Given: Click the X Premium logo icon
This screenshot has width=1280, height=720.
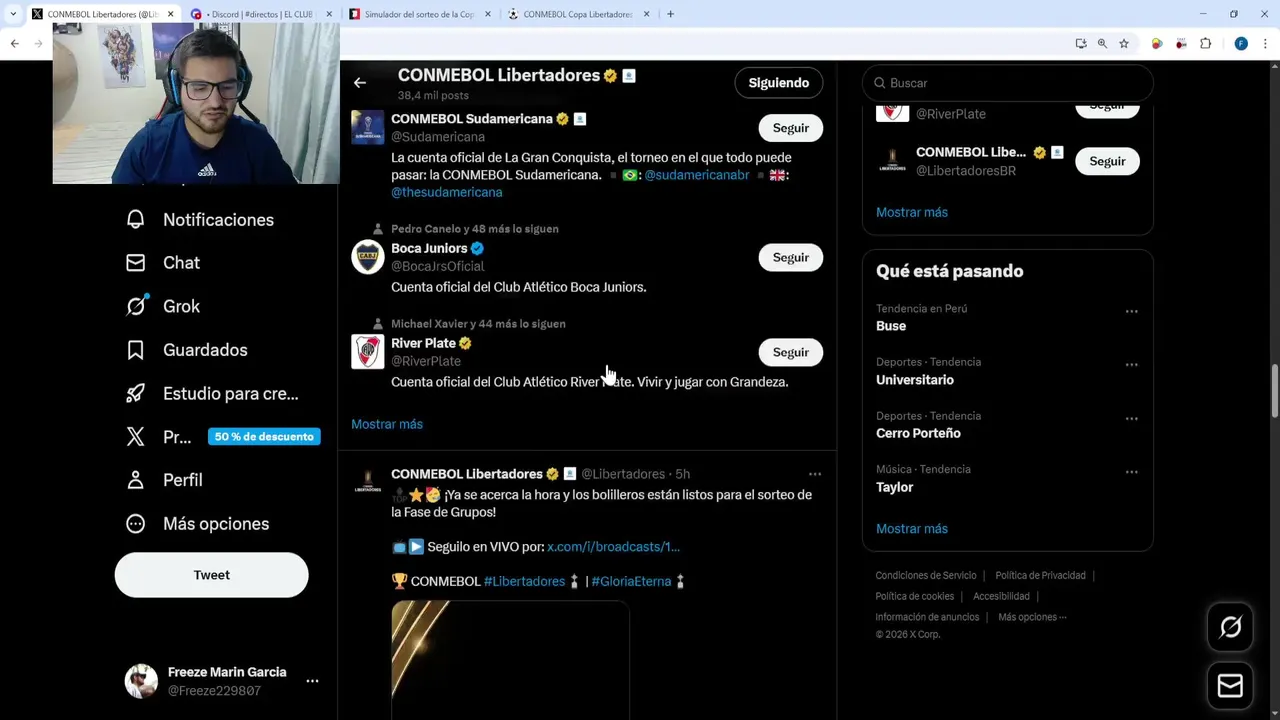Looking at the screenshot, I should (136, 437).
